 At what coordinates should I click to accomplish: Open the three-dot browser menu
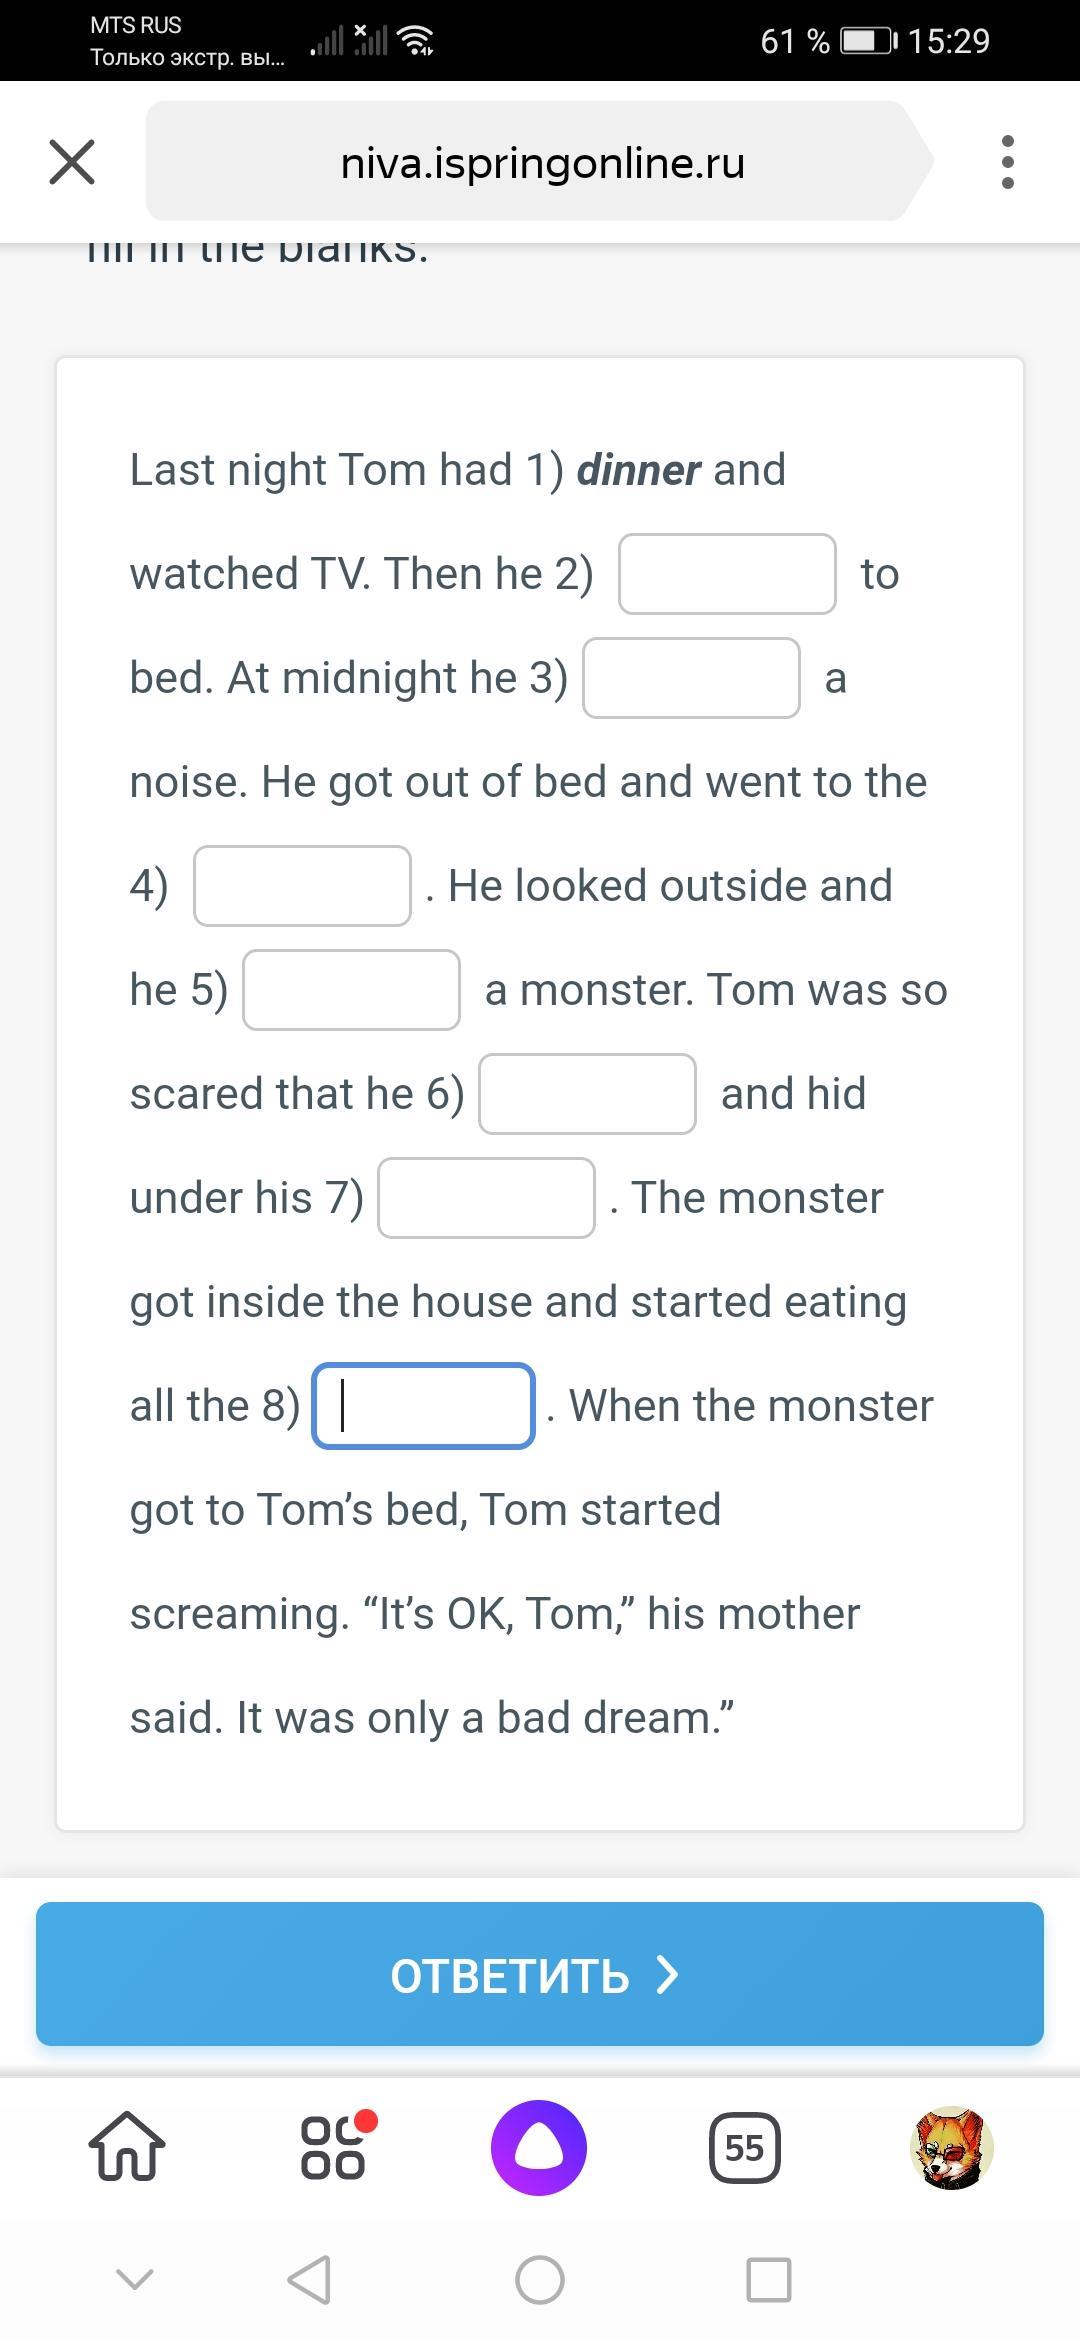tap(1007, 162)
